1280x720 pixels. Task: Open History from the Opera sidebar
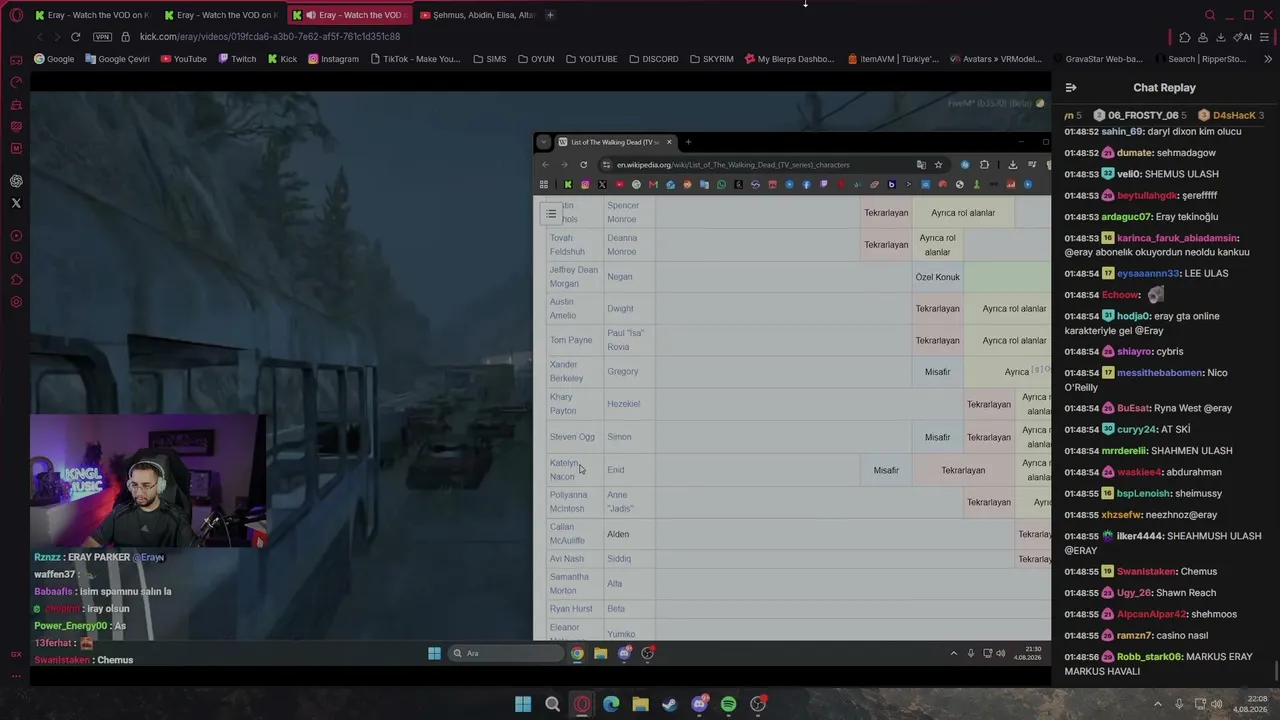point(16,258)
